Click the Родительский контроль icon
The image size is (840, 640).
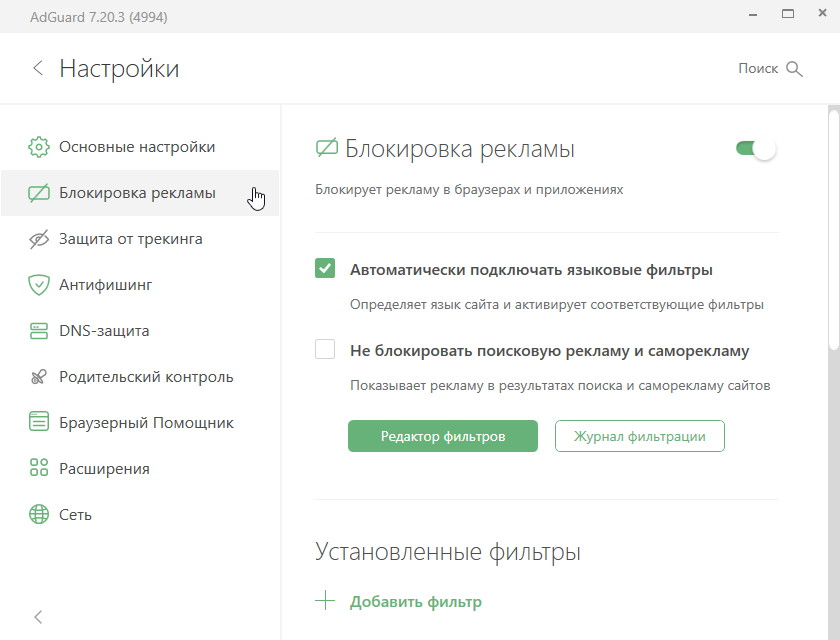39,377
